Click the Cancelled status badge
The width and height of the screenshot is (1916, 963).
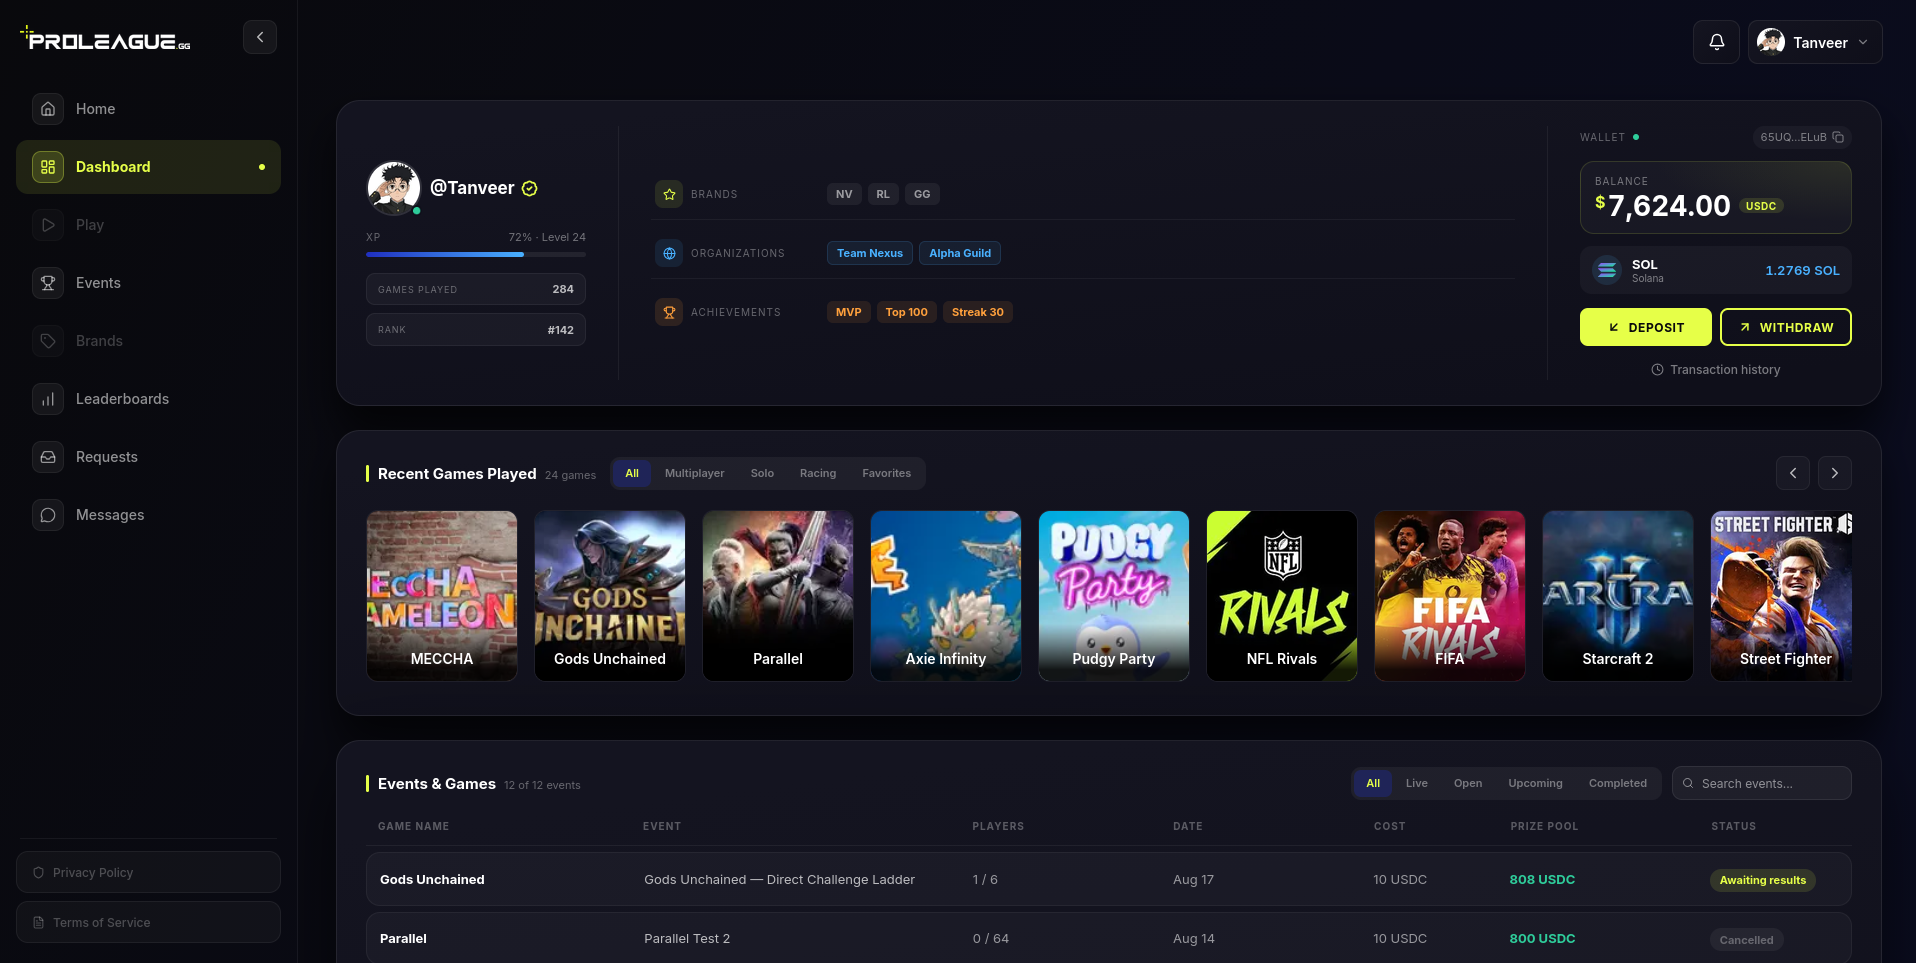pos(1747,940)
